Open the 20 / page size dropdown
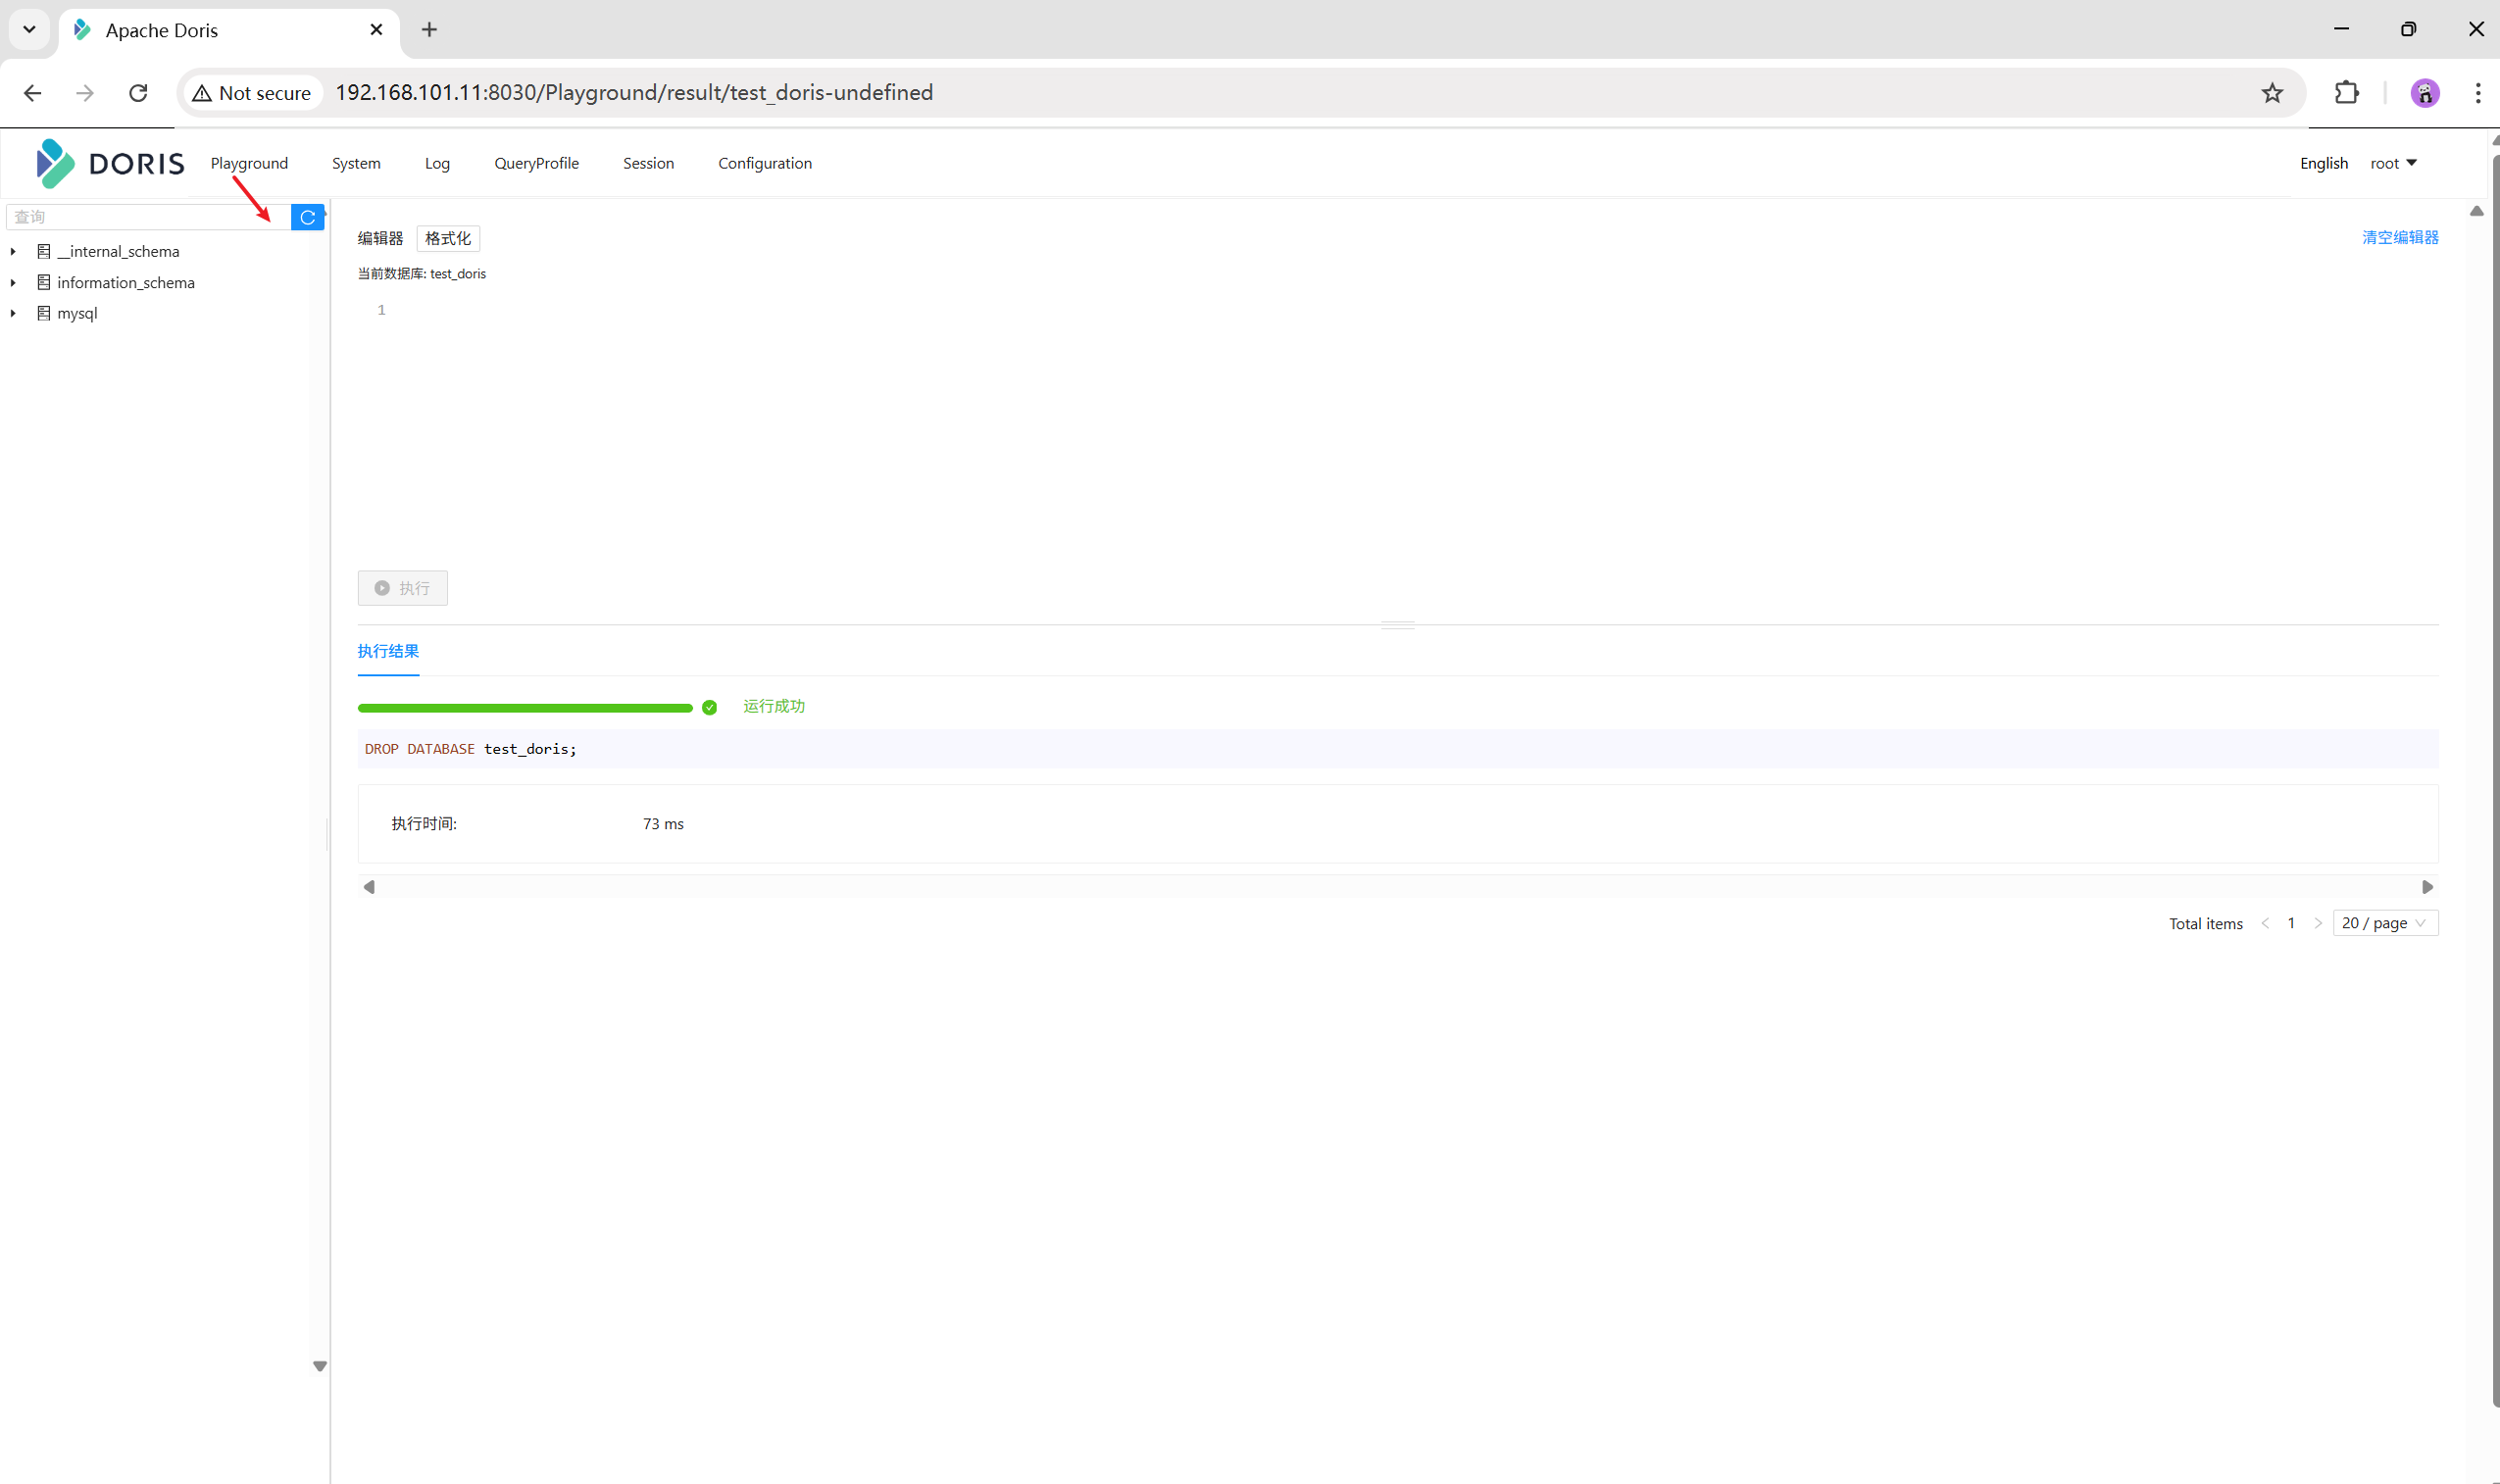This screenshot has width=2500, height=1484. [2384, 923]
